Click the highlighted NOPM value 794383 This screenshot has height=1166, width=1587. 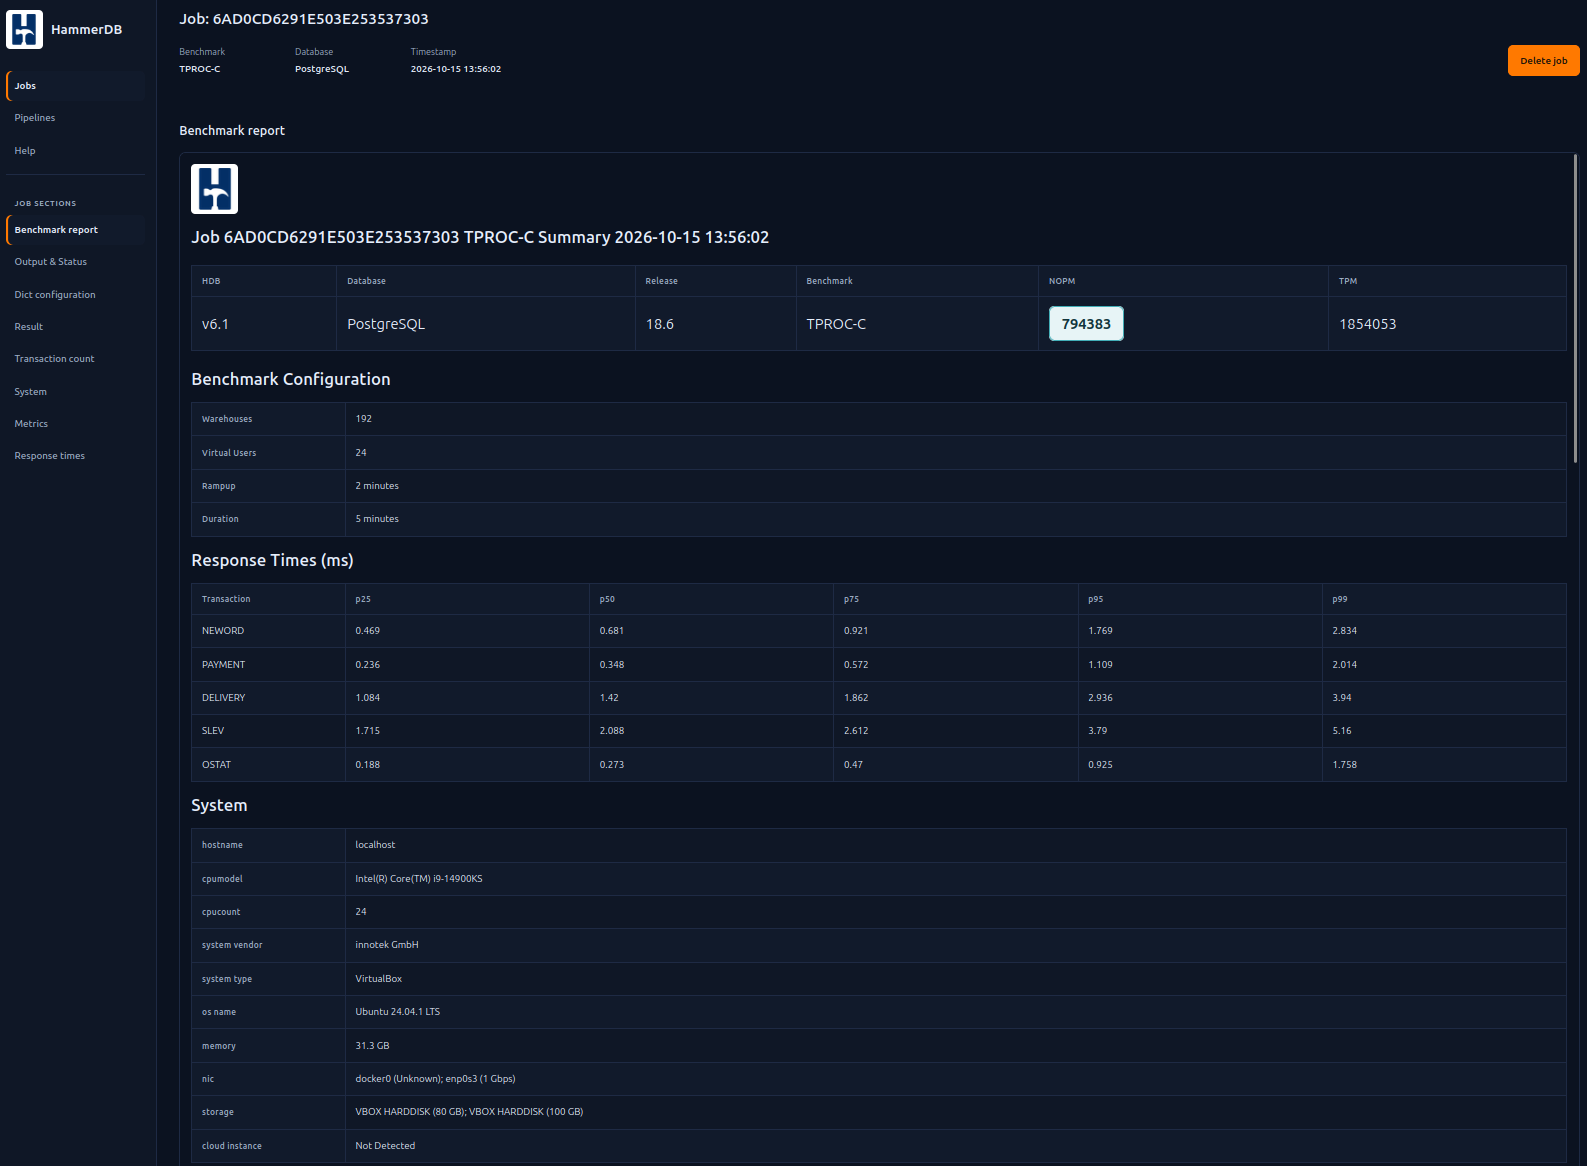click(1086, 324)
